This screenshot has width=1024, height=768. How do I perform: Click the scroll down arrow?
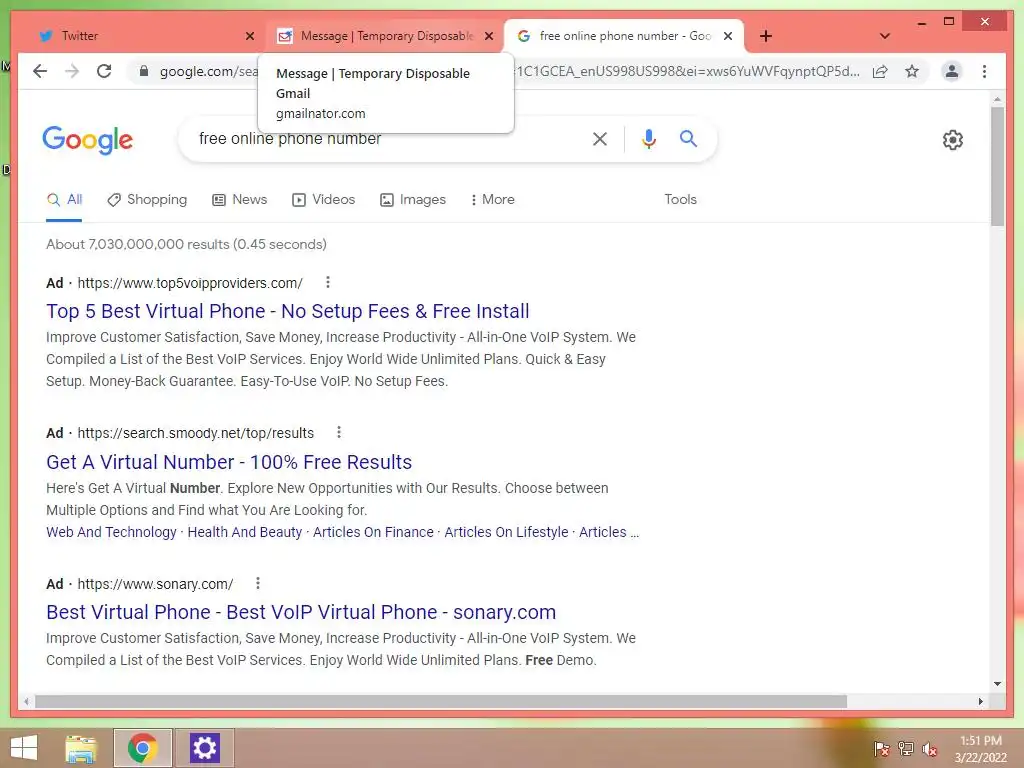(x=997, y=684)
